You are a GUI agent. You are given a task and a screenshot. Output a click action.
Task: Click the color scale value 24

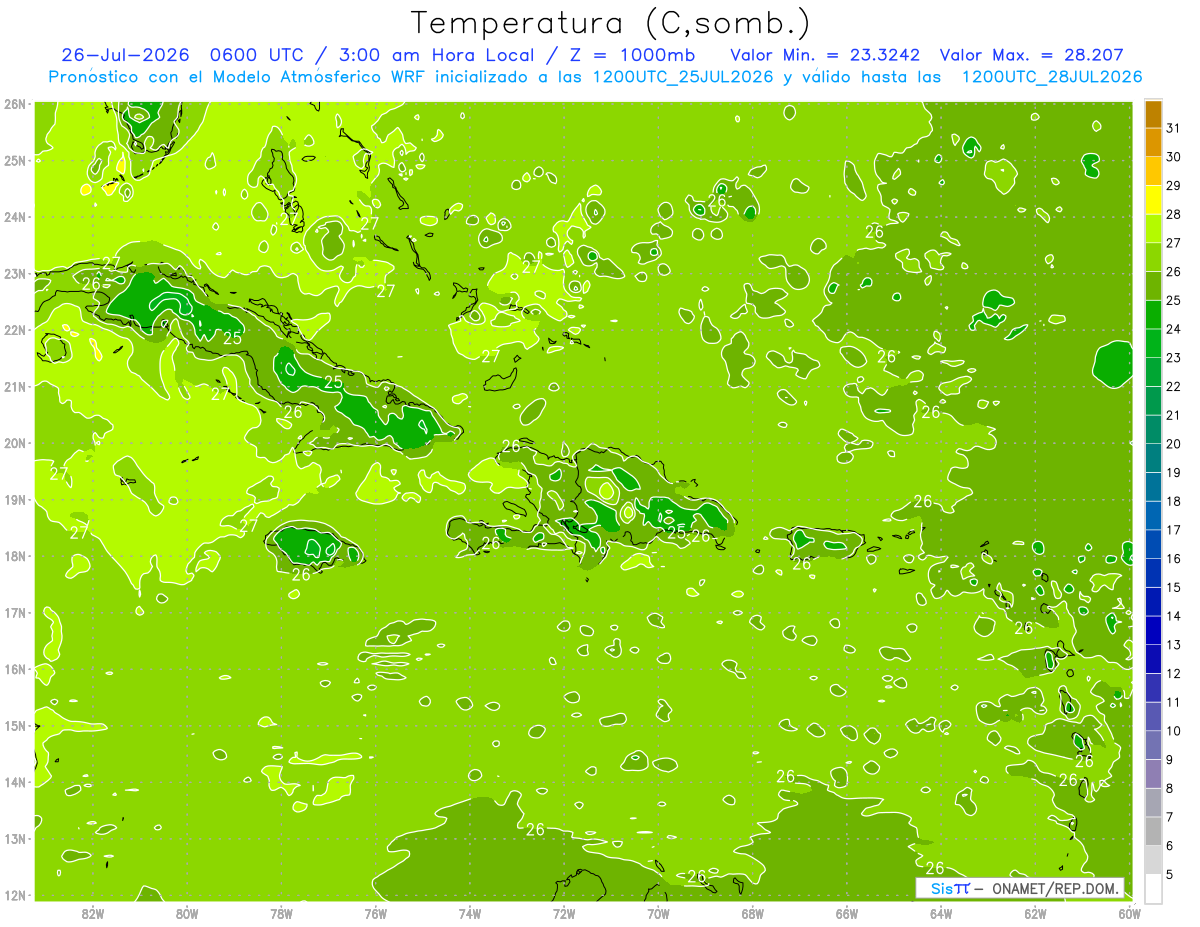point(1174,329)
